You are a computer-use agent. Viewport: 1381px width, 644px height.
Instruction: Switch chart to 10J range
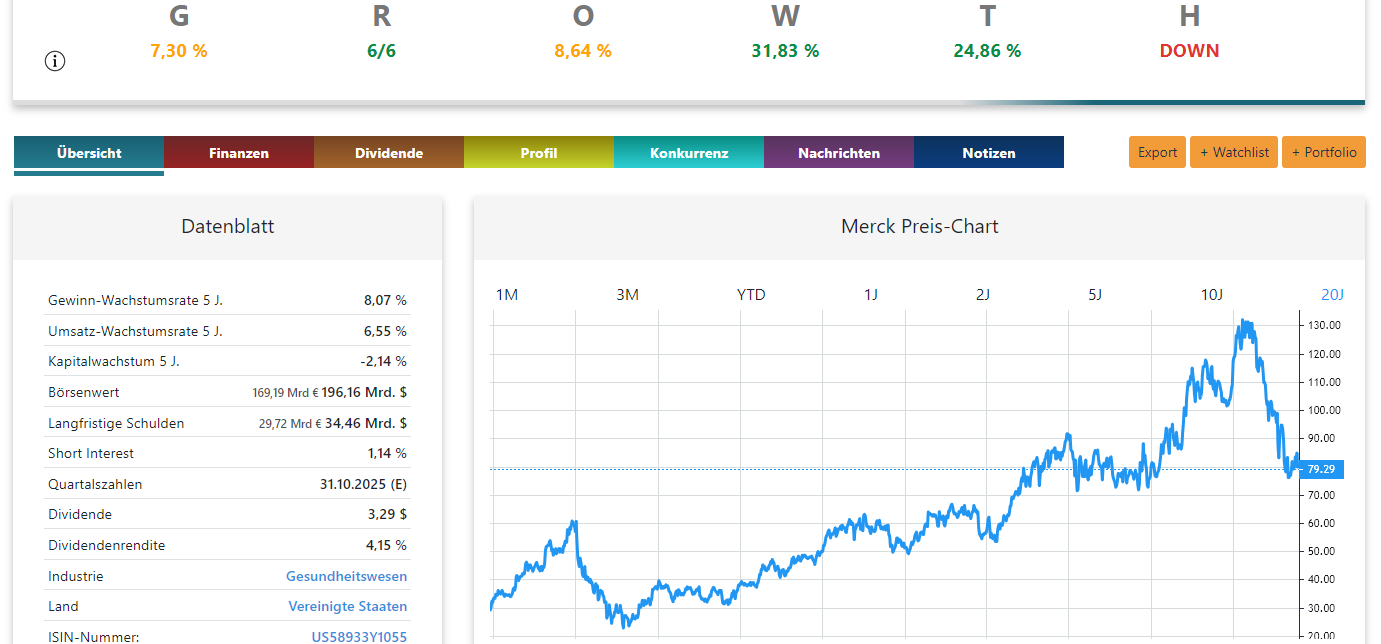pyautogui.click(x=1212, y=294)
